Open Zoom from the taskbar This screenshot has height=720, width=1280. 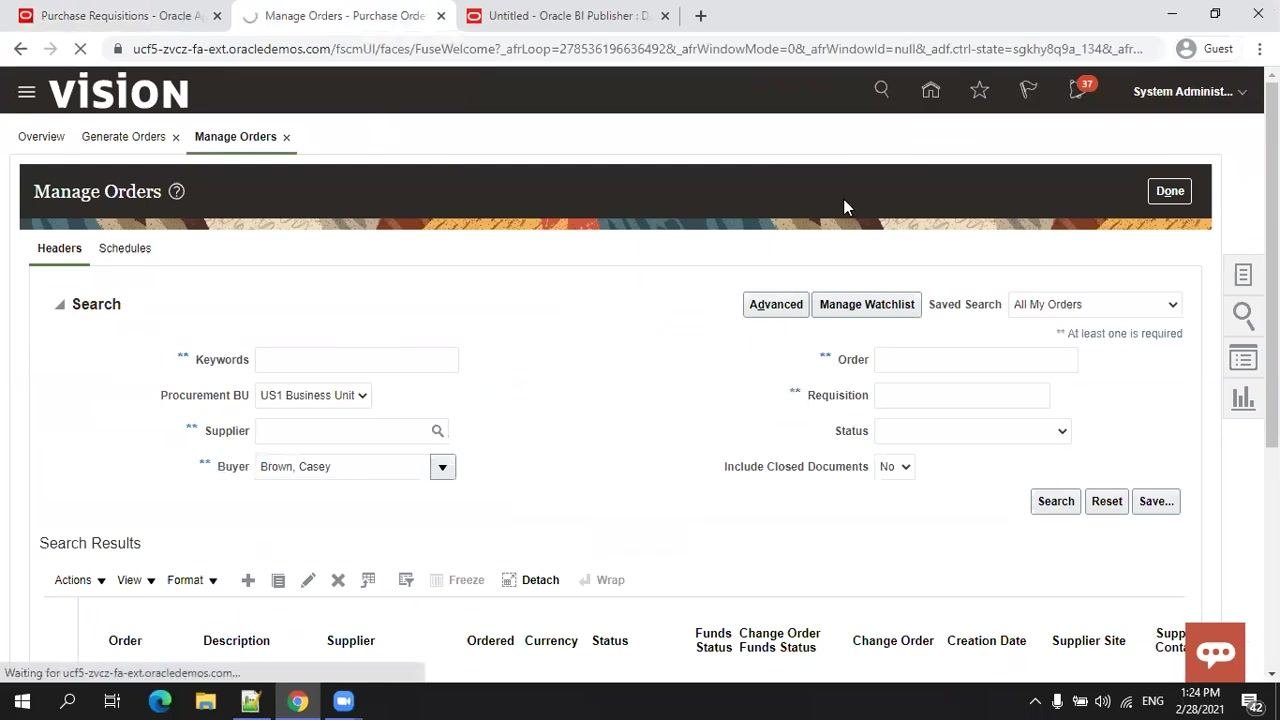point(343,701)
